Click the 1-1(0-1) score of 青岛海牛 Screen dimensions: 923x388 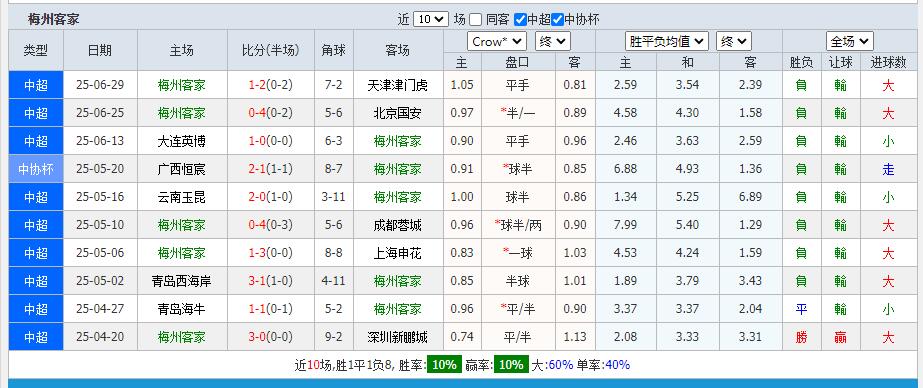[x=271, y=309]
